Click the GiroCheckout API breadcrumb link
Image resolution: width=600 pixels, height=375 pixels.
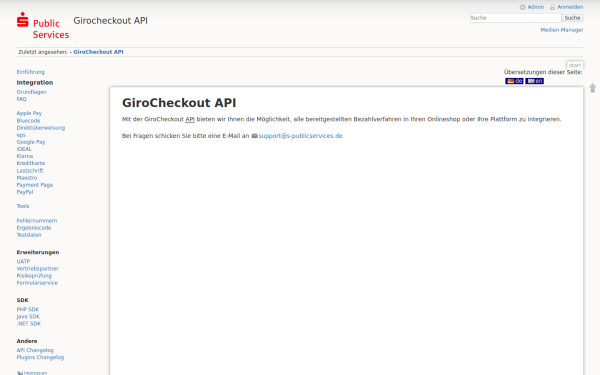(98, 52)
